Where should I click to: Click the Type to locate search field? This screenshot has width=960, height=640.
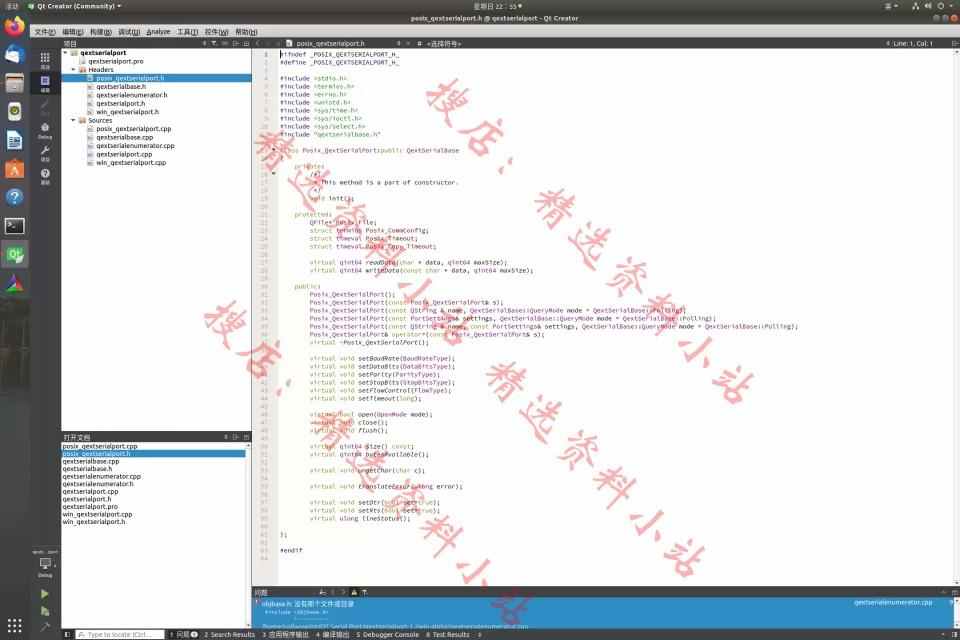pos(118,634)
